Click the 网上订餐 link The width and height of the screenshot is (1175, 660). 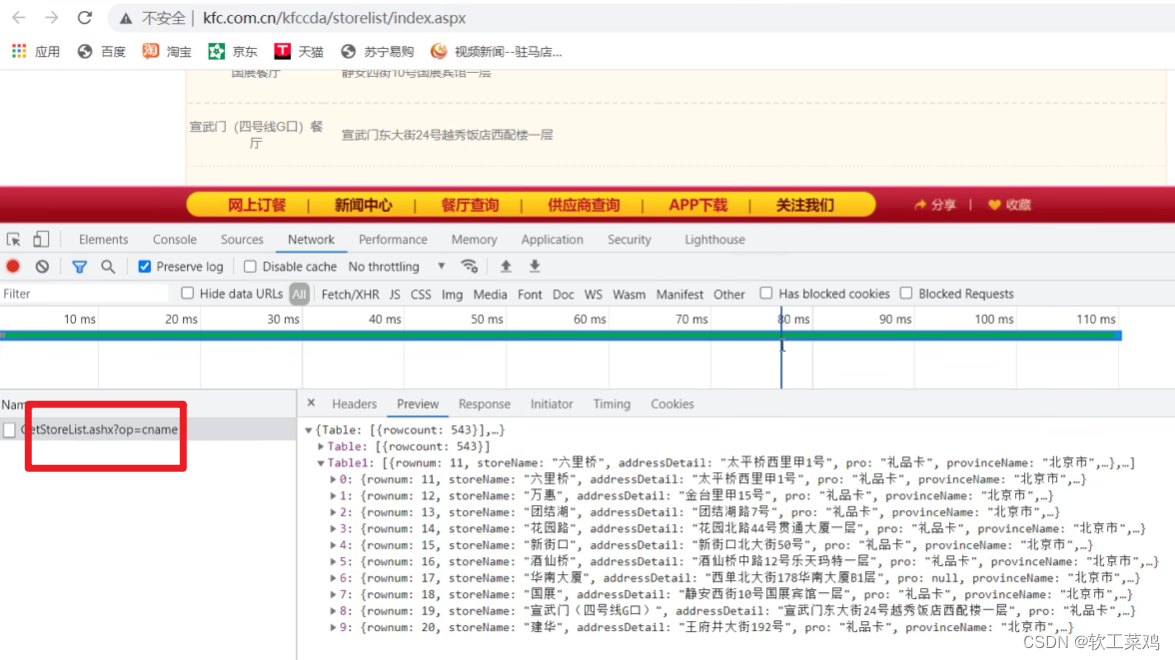click(x=256, y=205)
